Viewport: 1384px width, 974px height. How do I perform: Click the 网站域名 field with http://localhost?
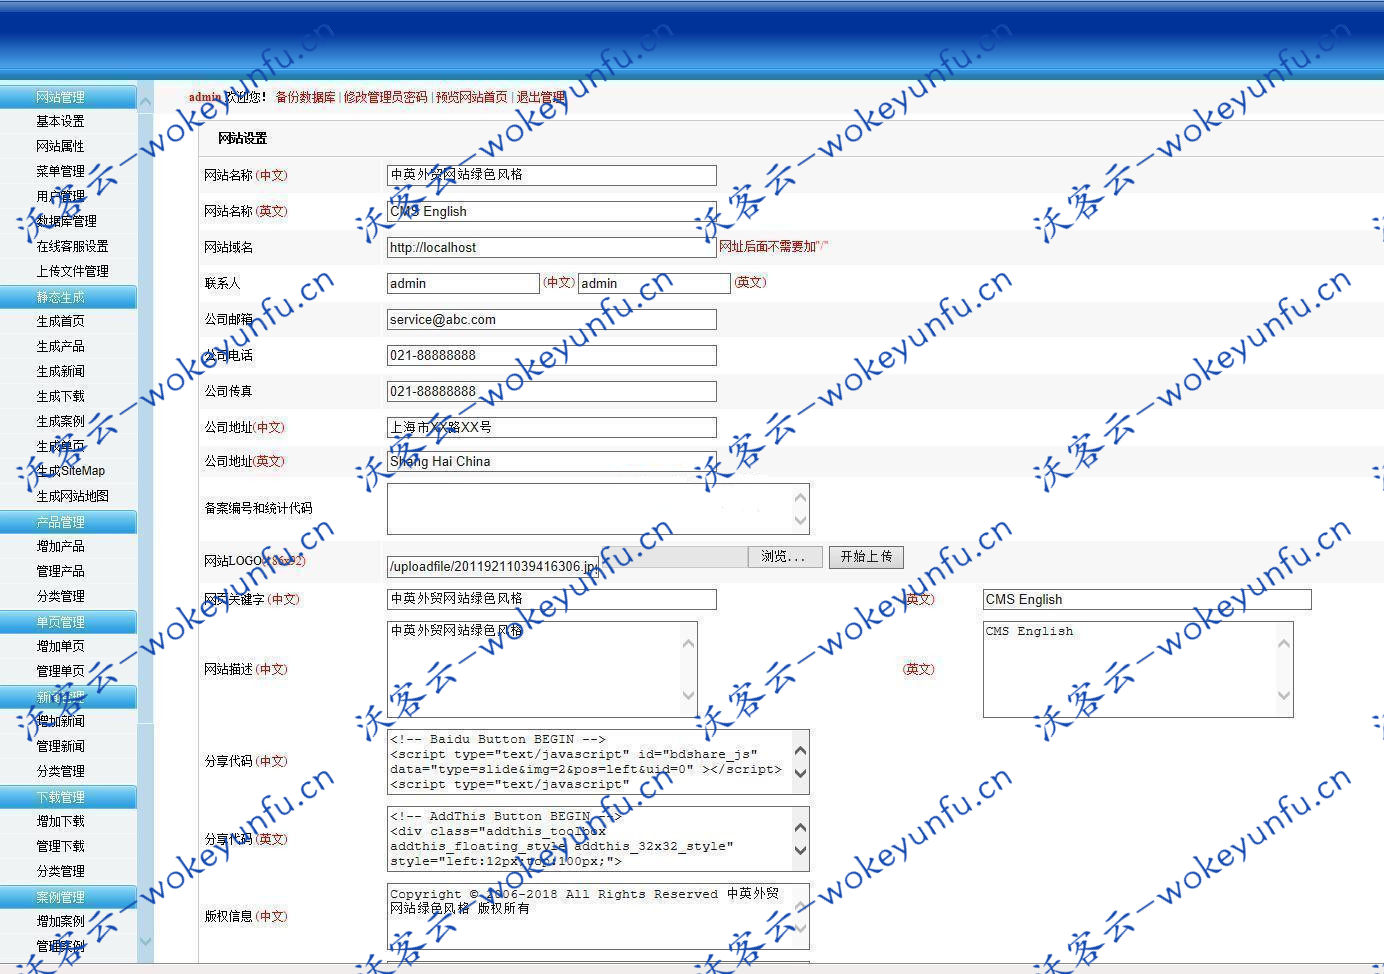pyautogui.click(x=552, y=247)
